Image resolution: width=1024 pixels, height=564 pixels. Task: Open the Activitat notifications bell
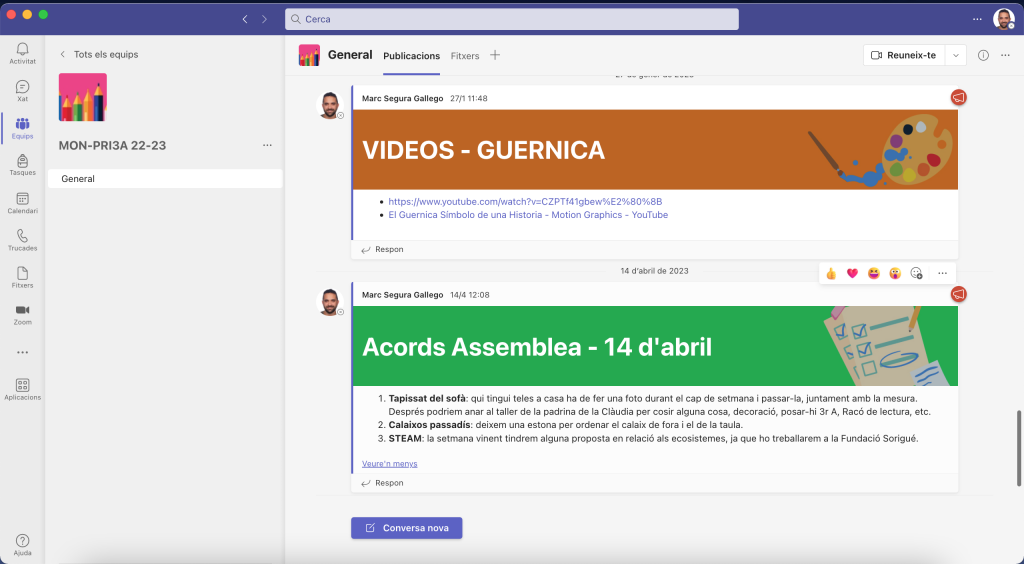22,50
